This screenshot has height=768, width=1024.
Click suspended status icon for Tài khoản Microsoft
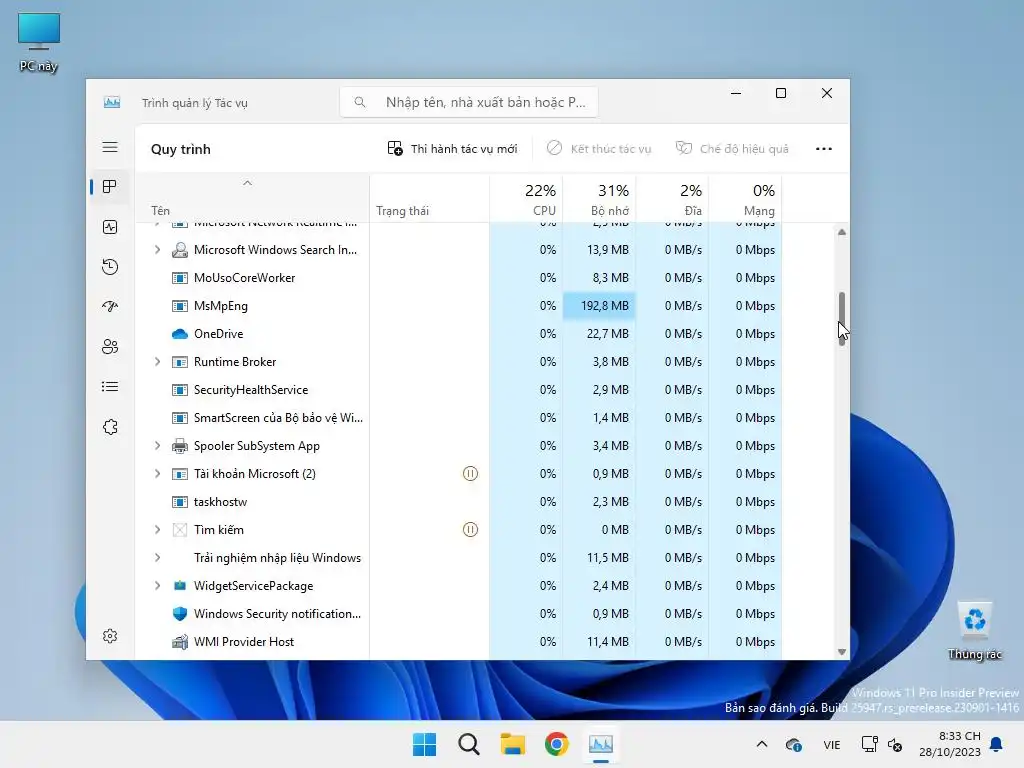[470, 473]
